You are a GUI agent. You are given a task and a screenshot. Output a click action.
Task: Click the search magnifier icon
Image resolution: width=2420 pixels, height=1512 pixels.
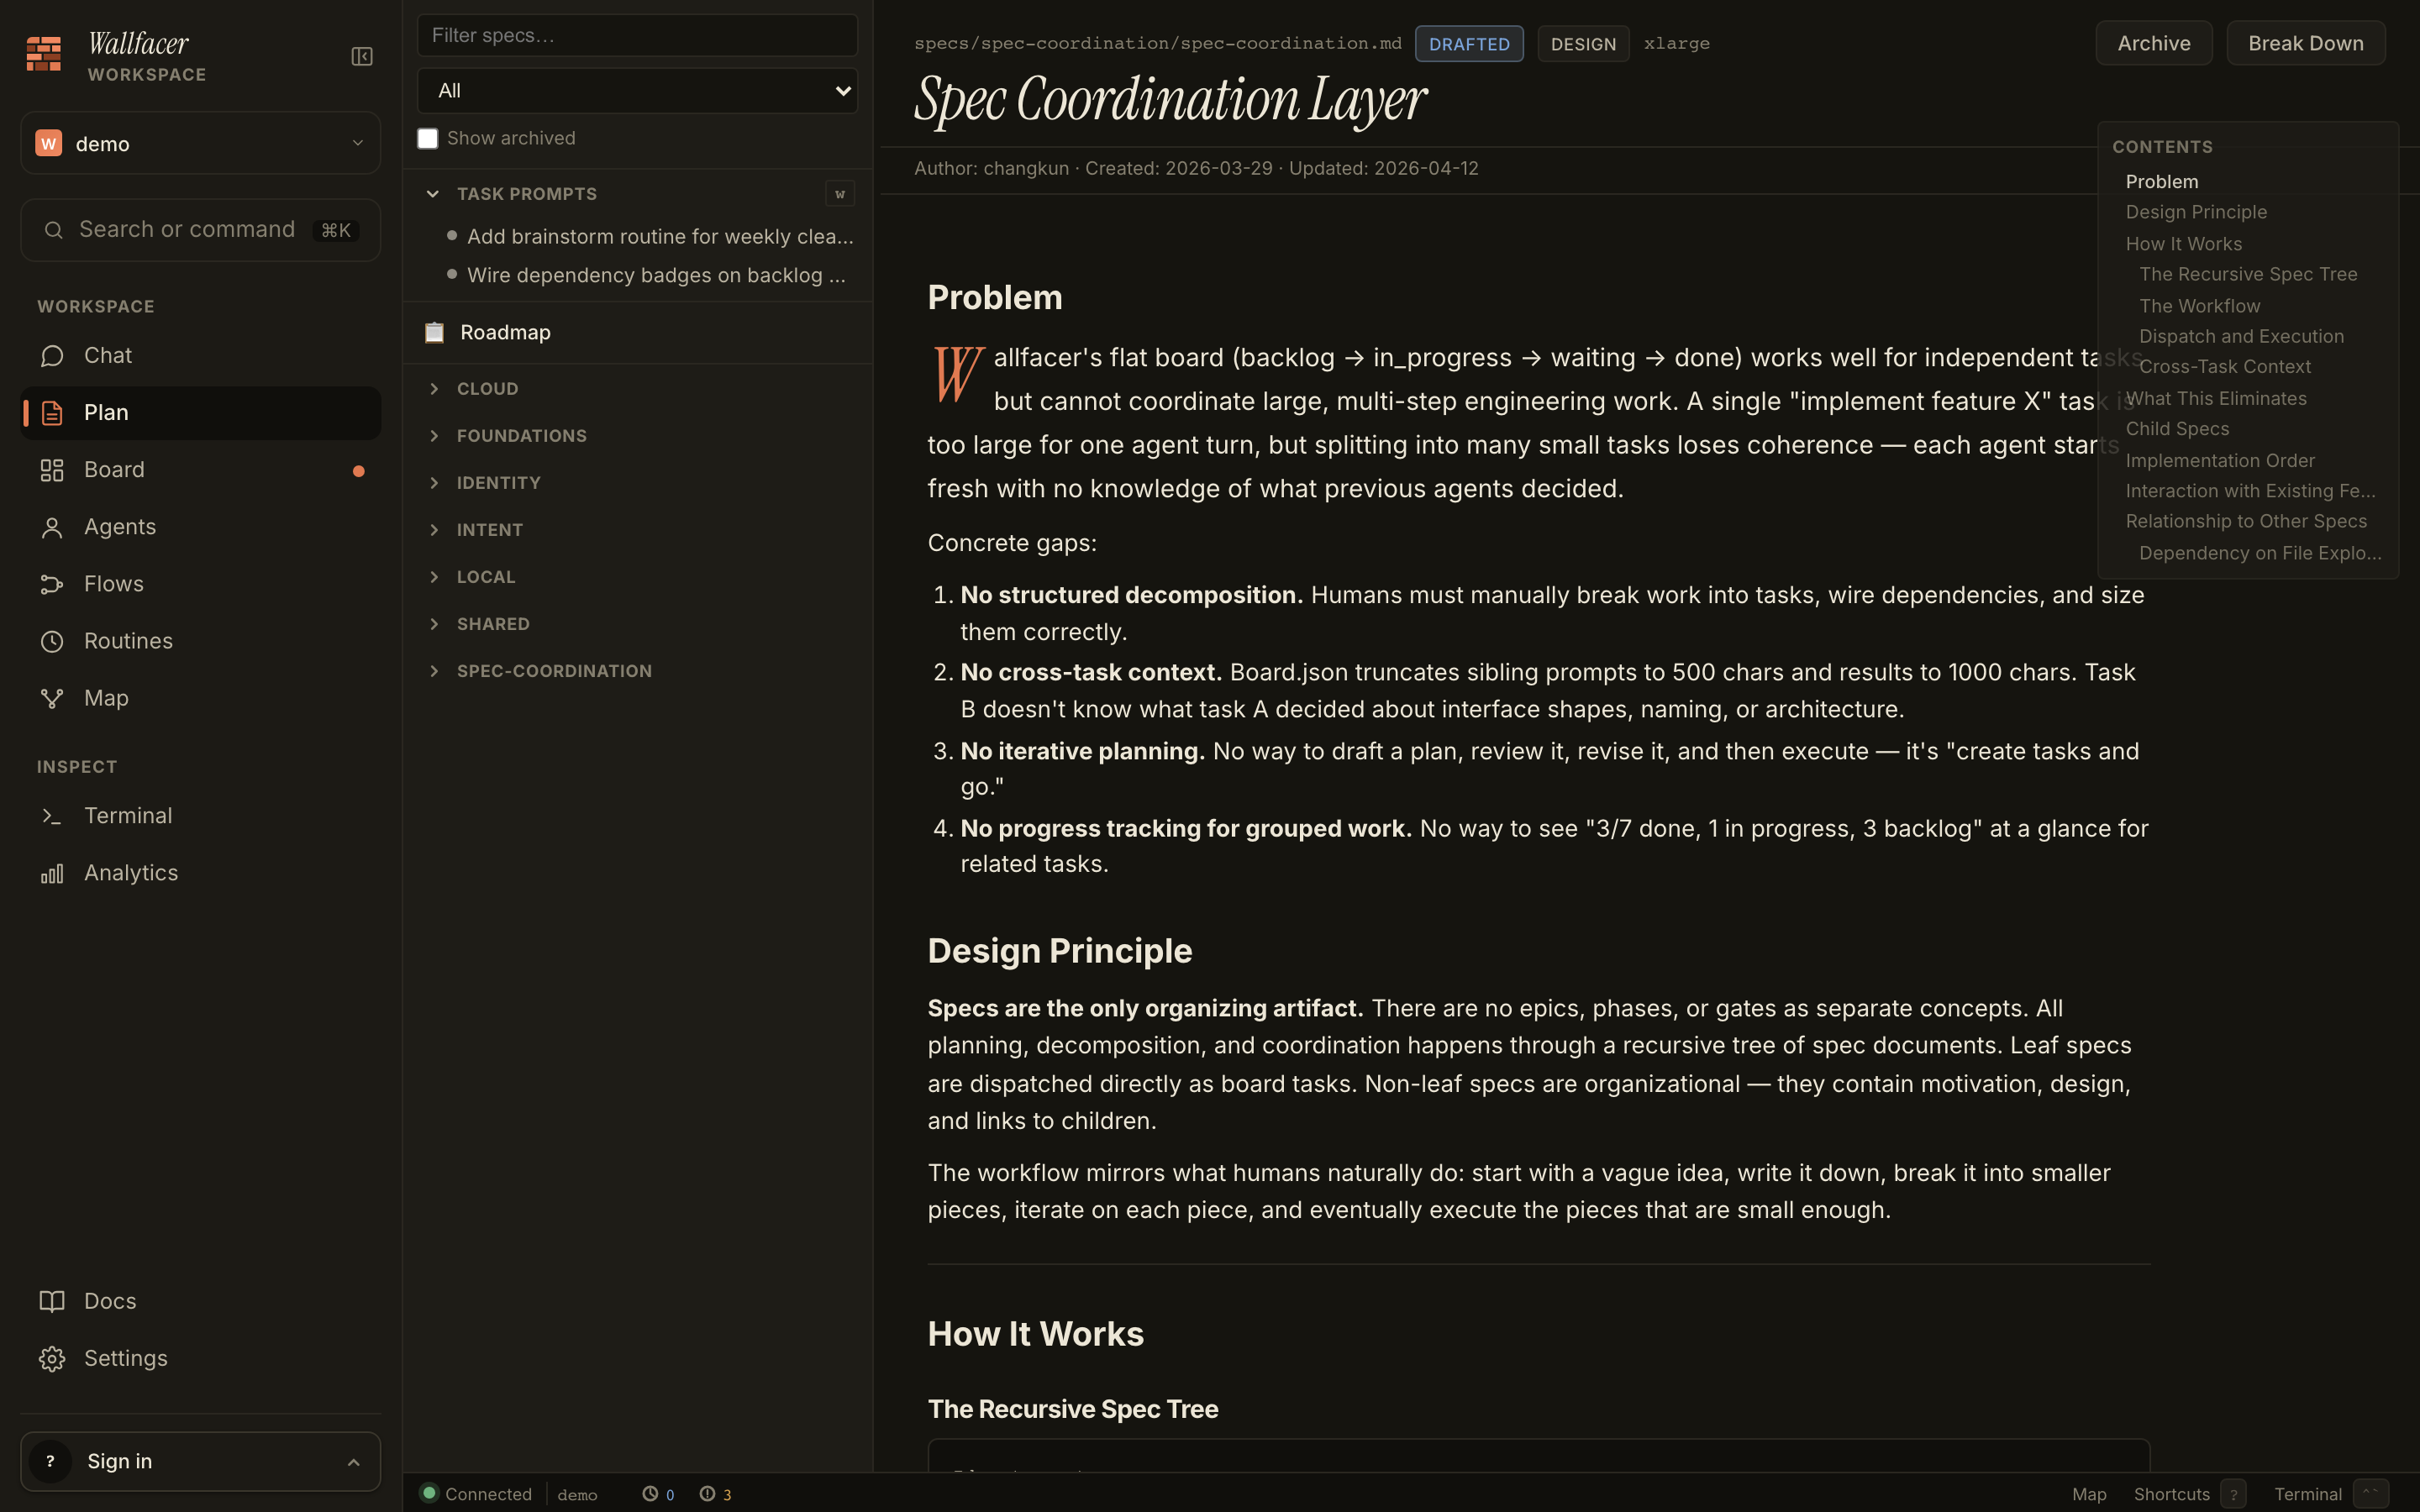point(54,230)
